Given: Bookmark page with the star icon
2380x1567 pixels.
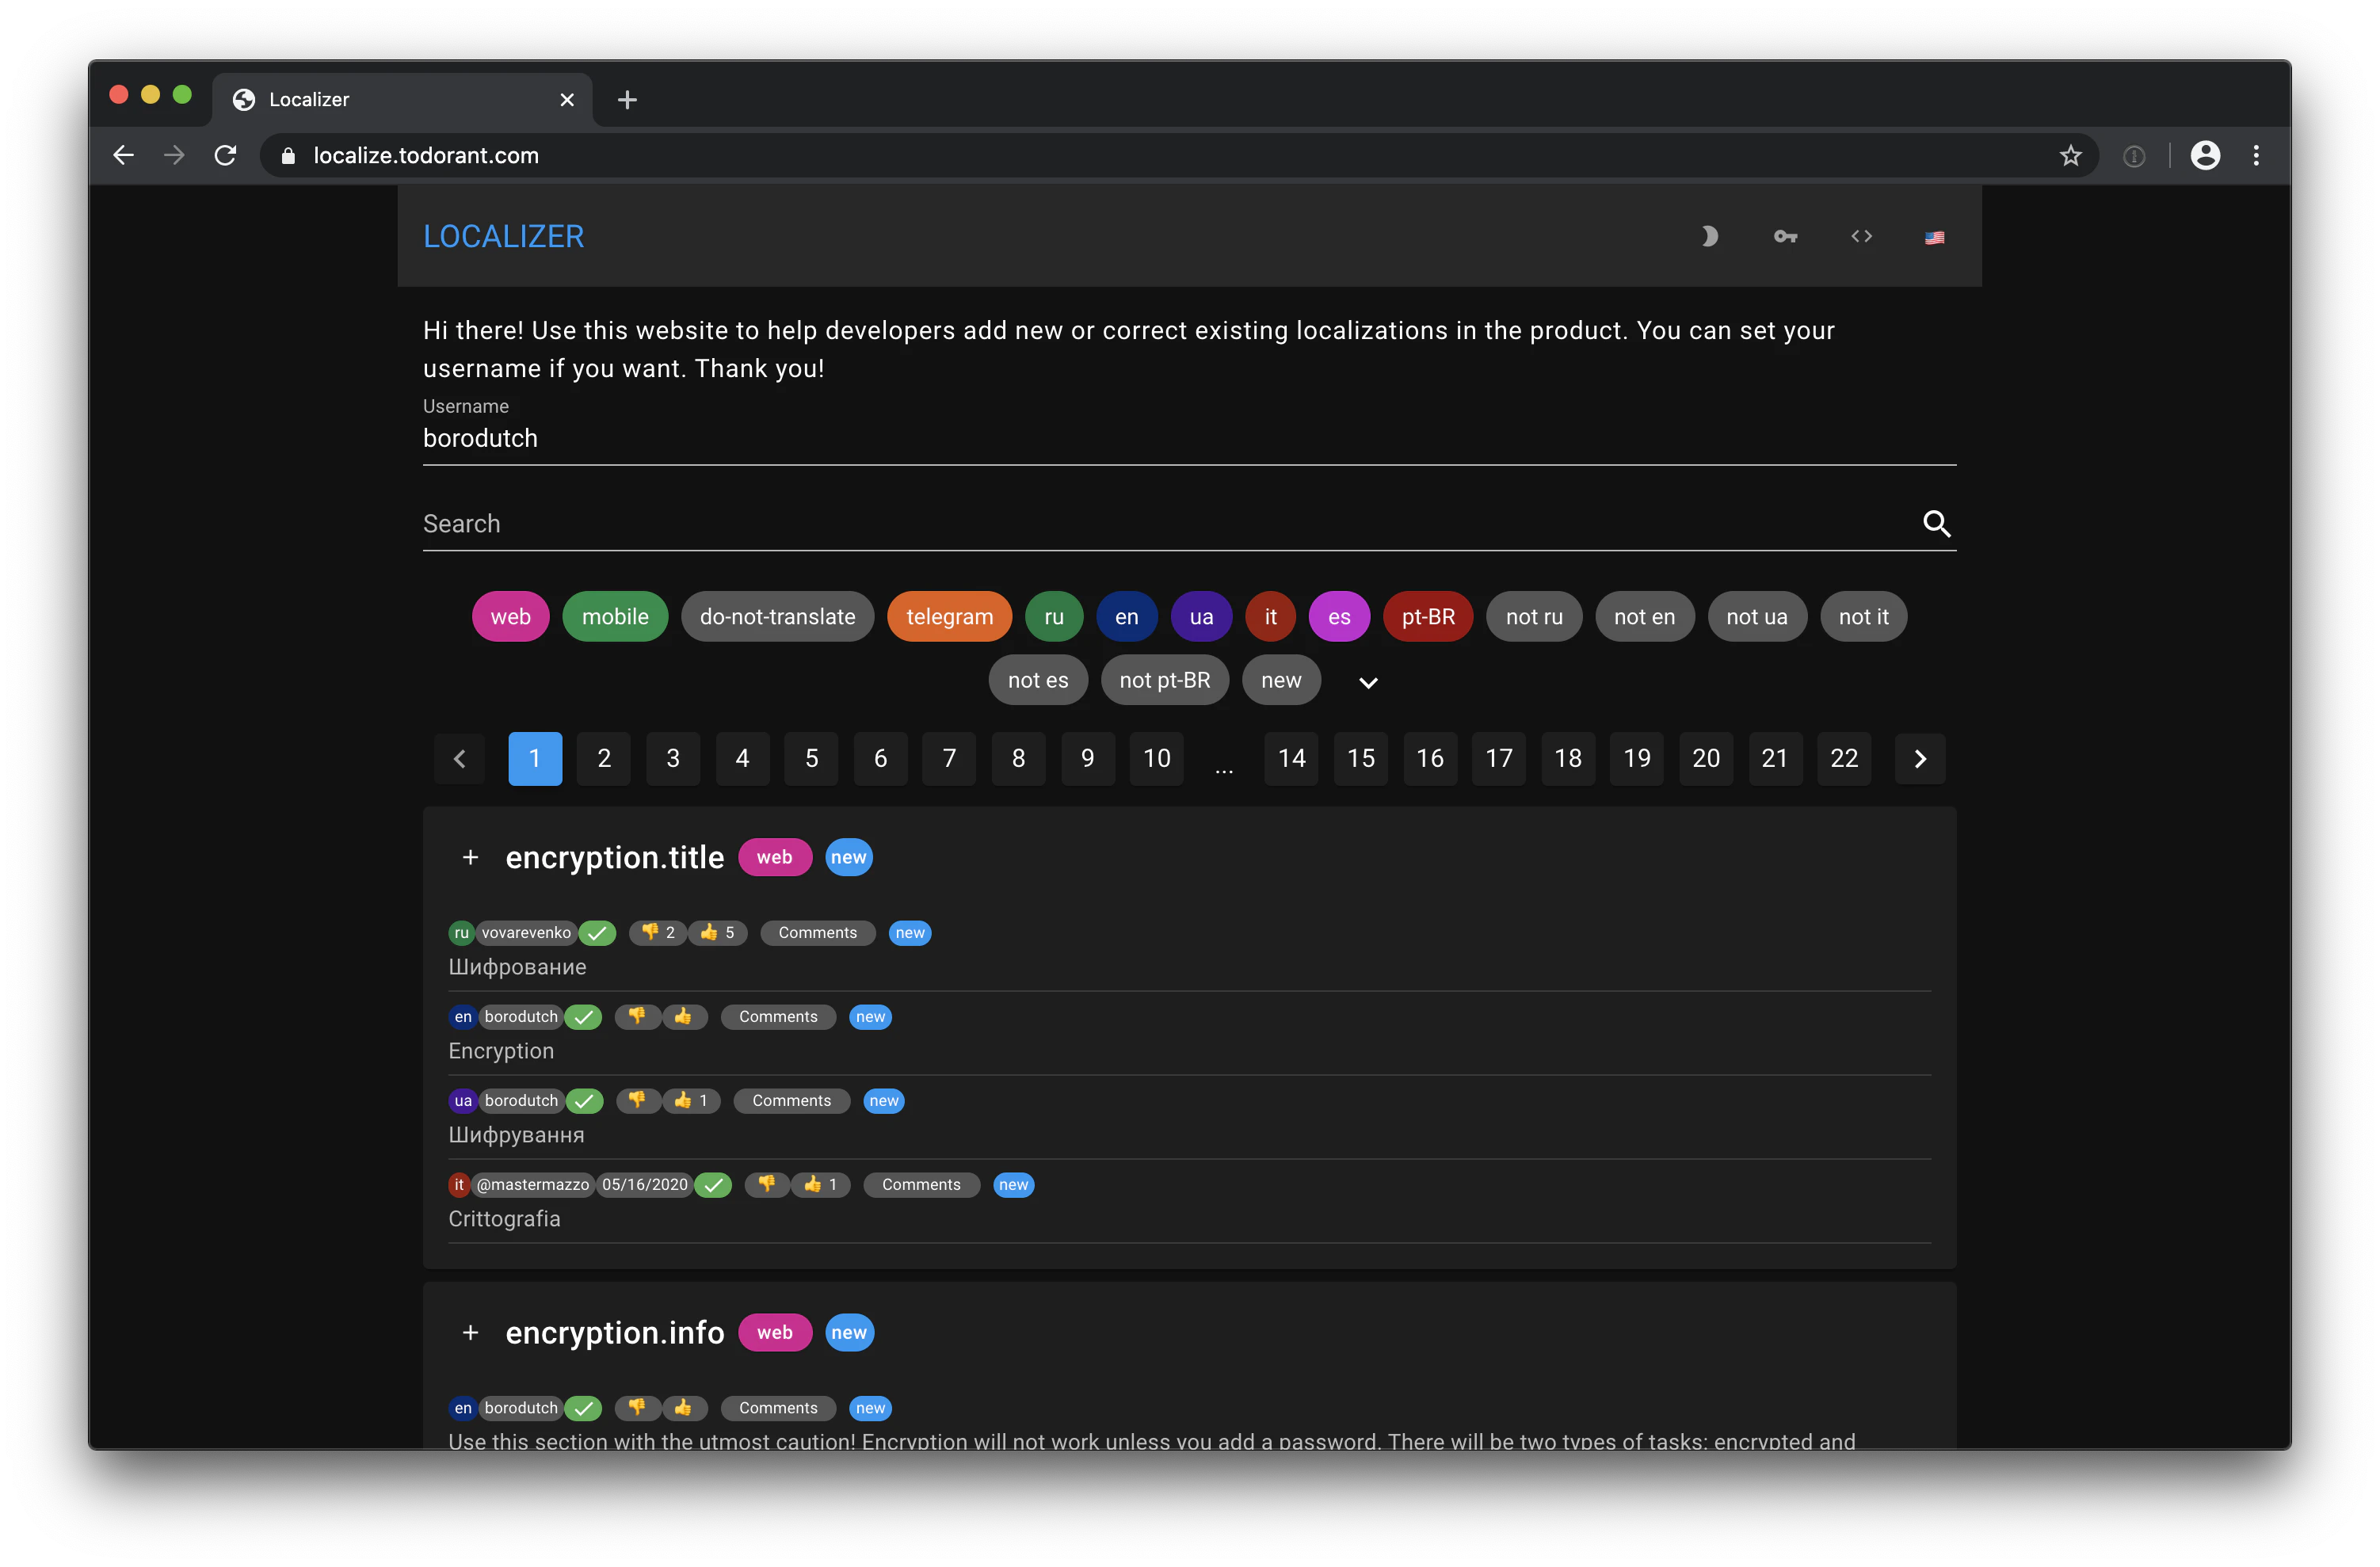Looking at the screenshot, I should point(2070,155).
